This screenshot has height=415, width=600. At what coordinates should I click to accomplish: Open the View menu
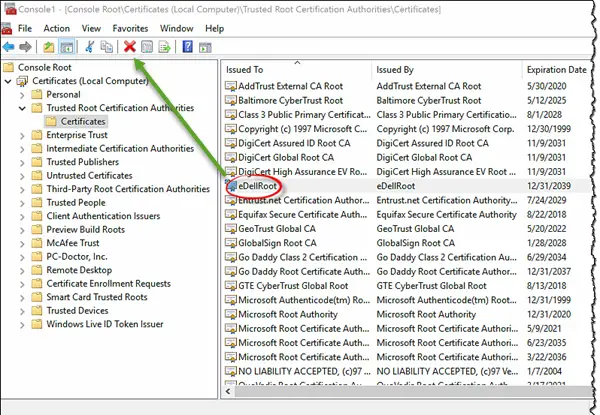click(91, 29)
